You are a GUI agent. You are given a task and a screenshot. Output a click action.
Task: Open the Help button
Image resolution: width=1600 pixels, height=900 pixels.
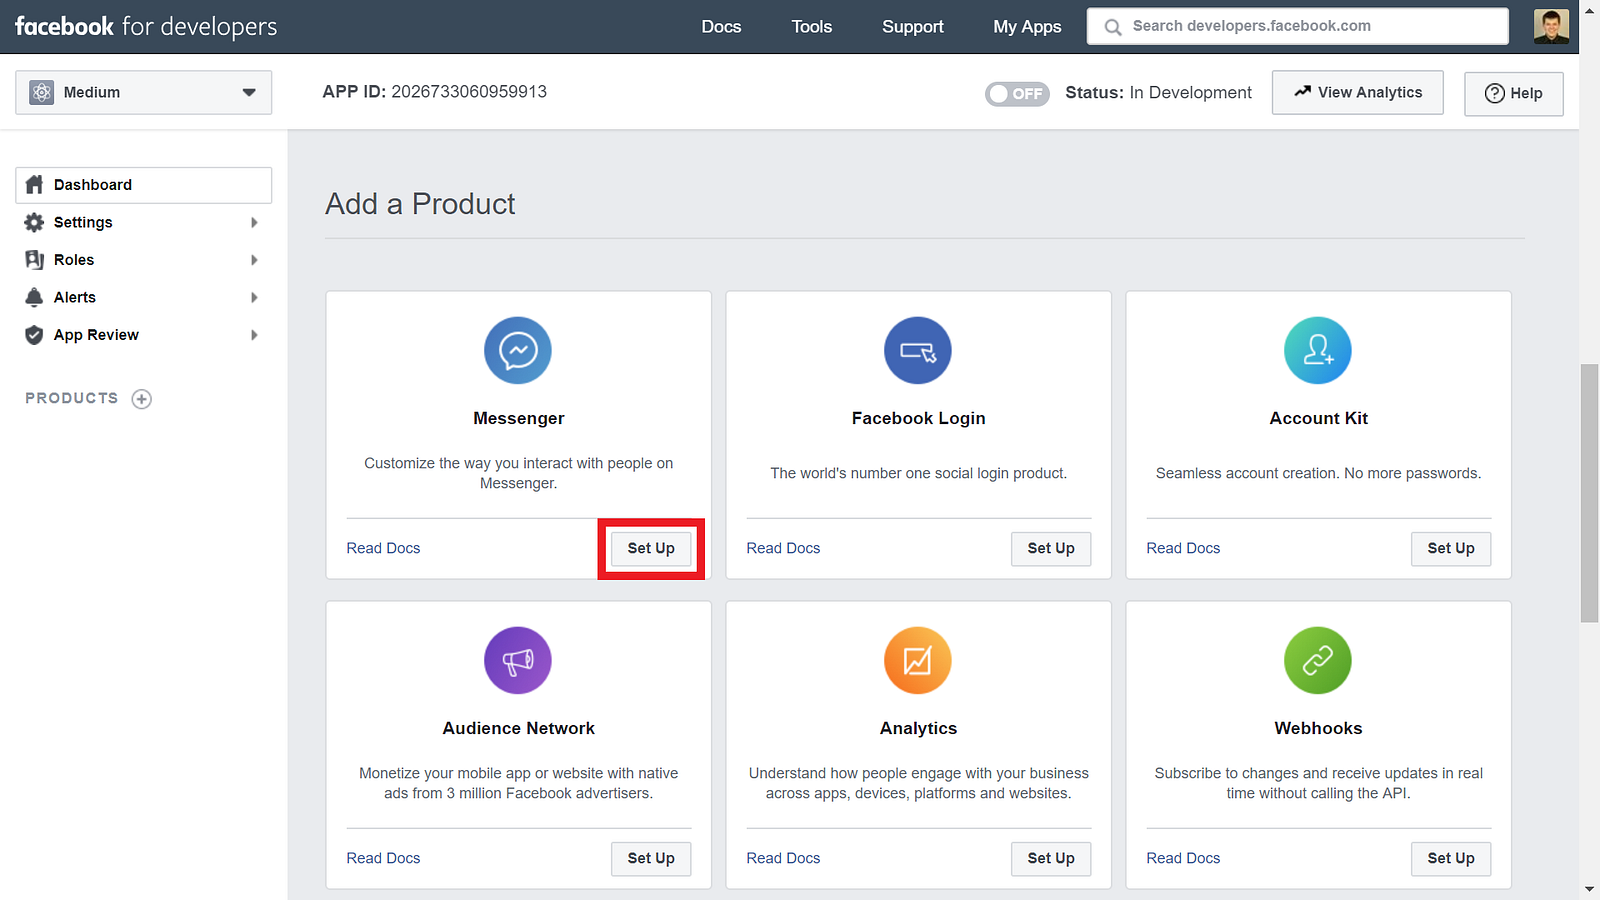[x=1513, y=93]
